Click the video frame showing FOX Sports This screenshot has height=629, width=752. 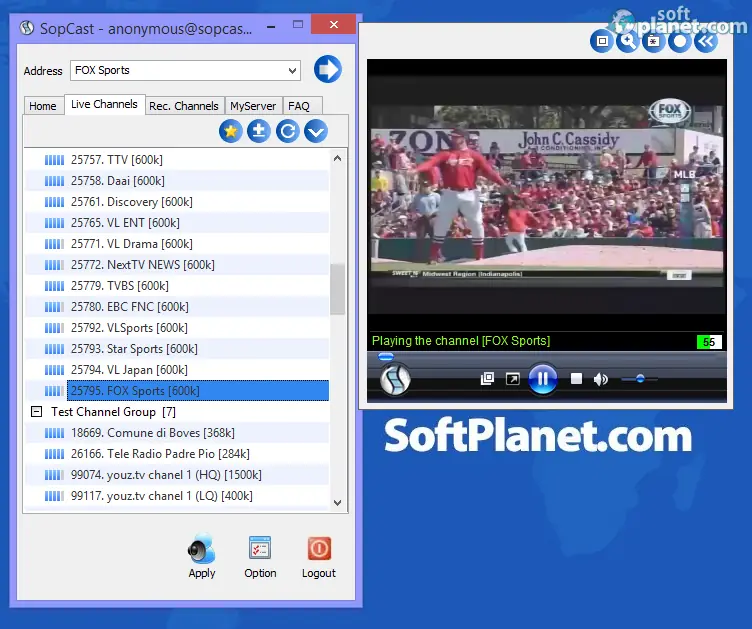(547, 196)
